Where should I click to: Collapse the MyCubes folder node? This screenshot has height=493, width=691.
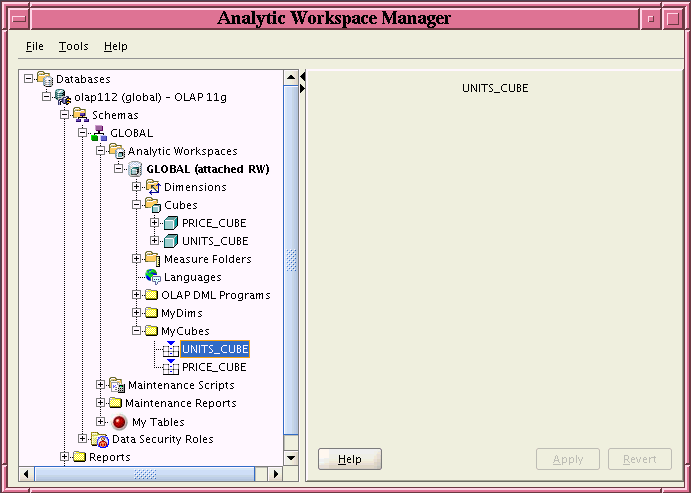[137, 331]
